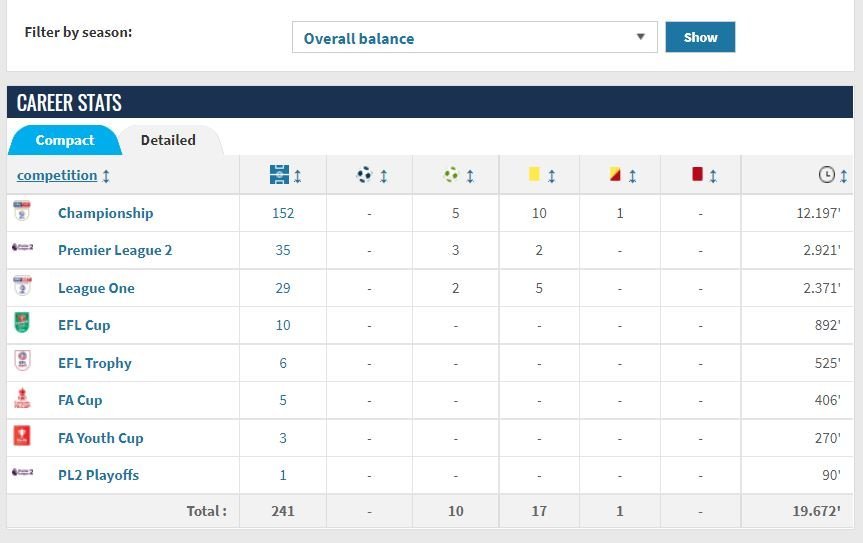Click the FA Youth Cup logo

click(22, 437)
